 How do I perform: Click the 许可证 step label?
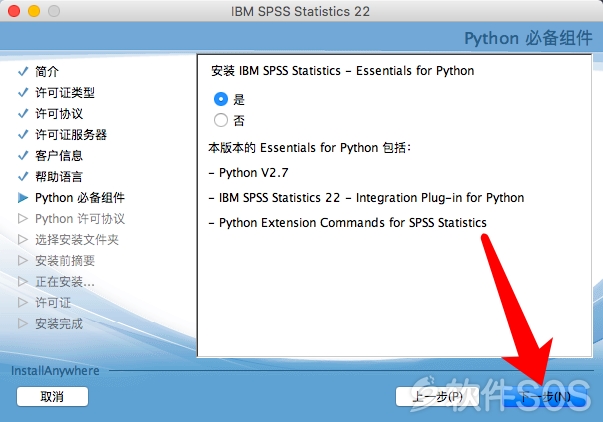click(x=53, y=303)
